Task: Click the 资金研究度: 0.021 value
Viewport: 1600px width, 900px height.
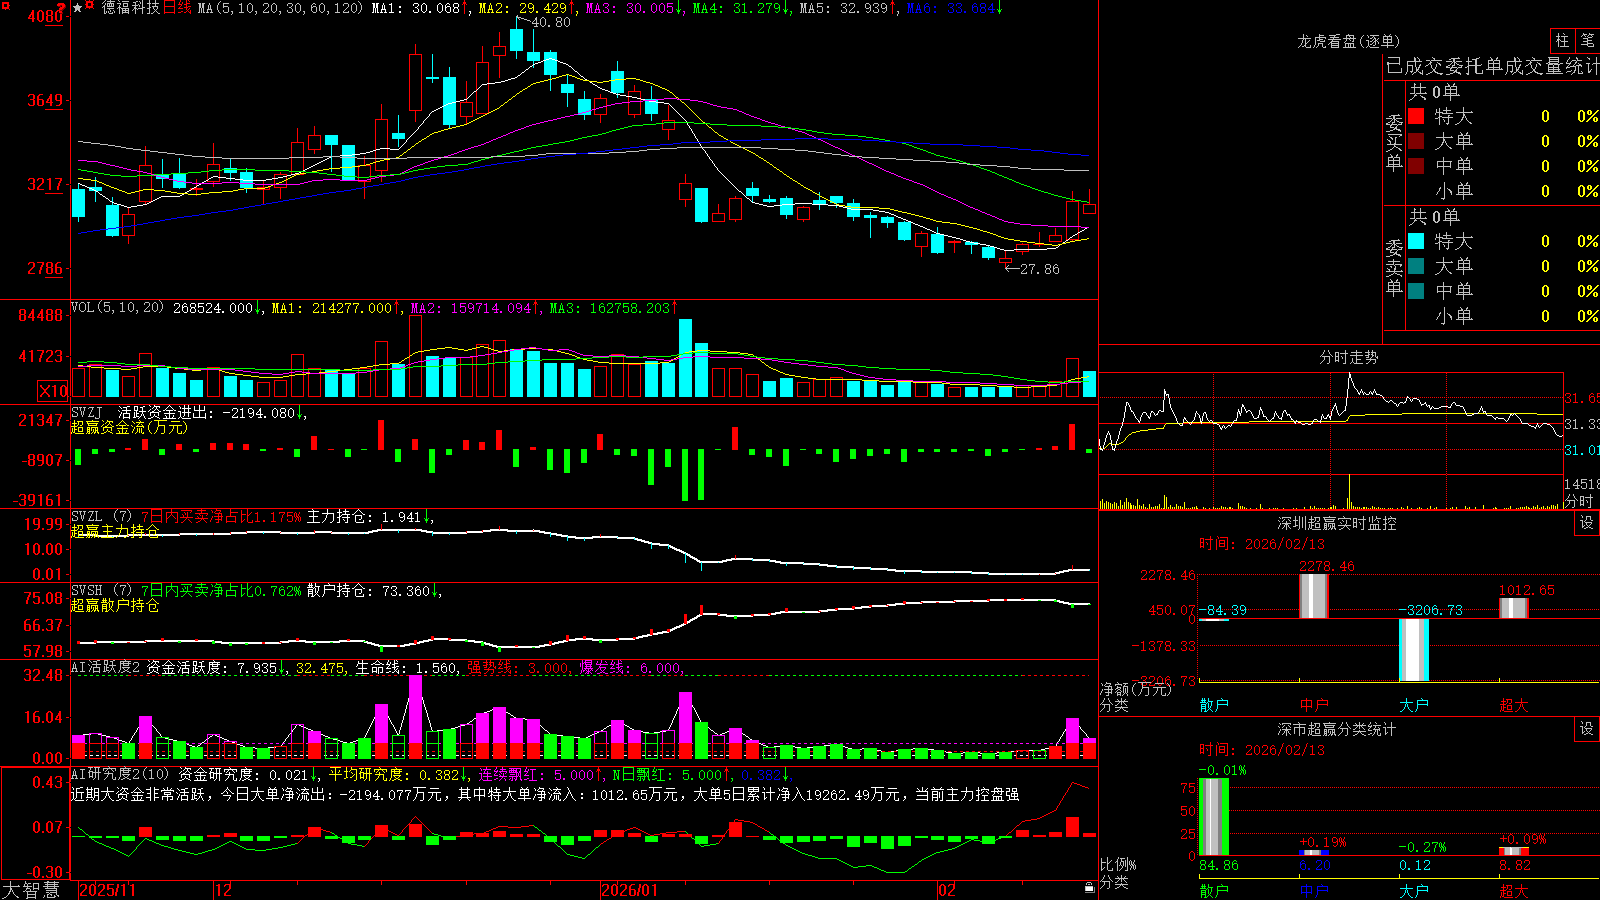Action: (247, 774)
